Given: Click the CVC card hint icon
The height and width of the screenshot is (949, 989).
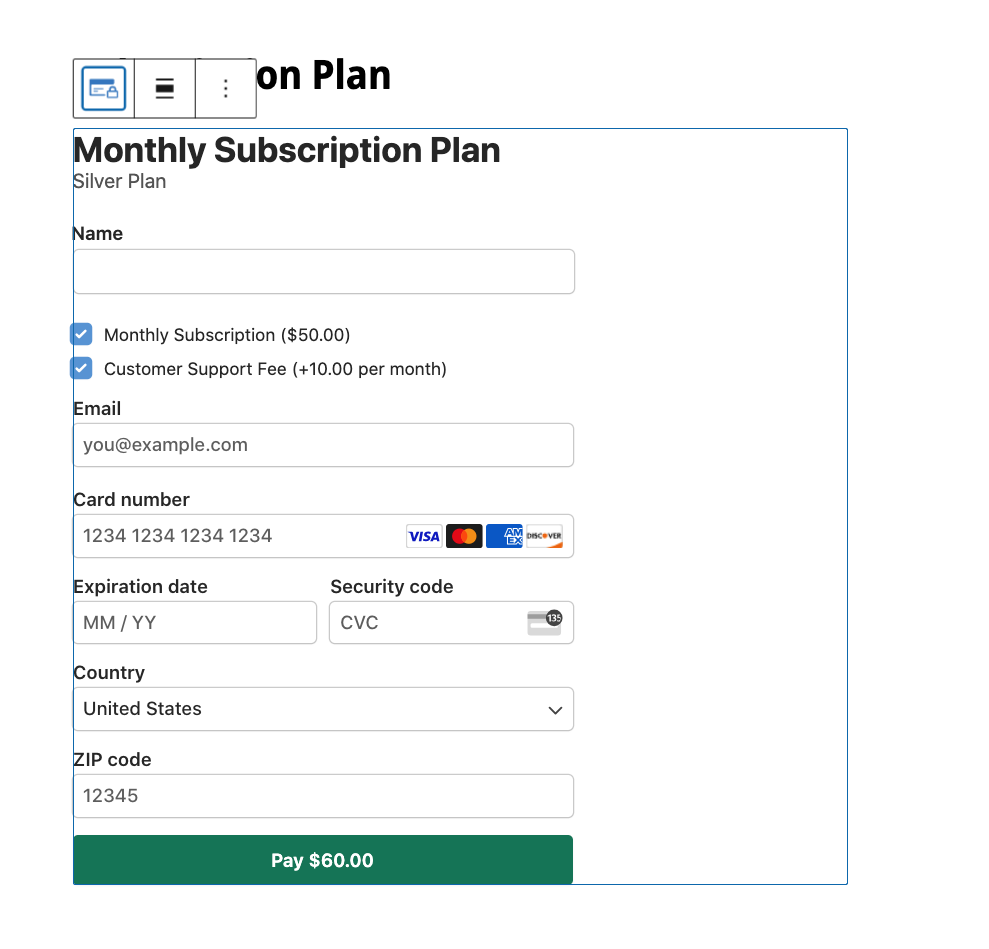Looking at the screenshot, I should point(545,622).
